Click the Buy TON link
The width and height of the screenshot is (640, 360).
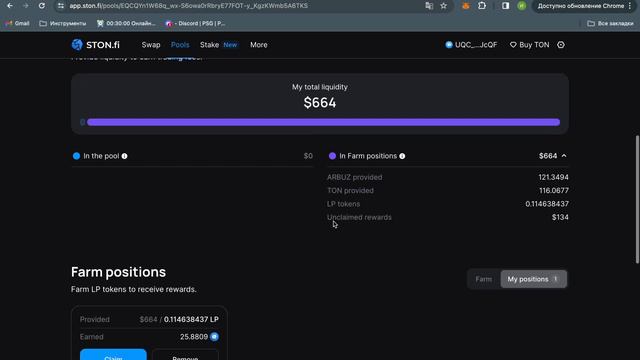(x=529, y=45)
